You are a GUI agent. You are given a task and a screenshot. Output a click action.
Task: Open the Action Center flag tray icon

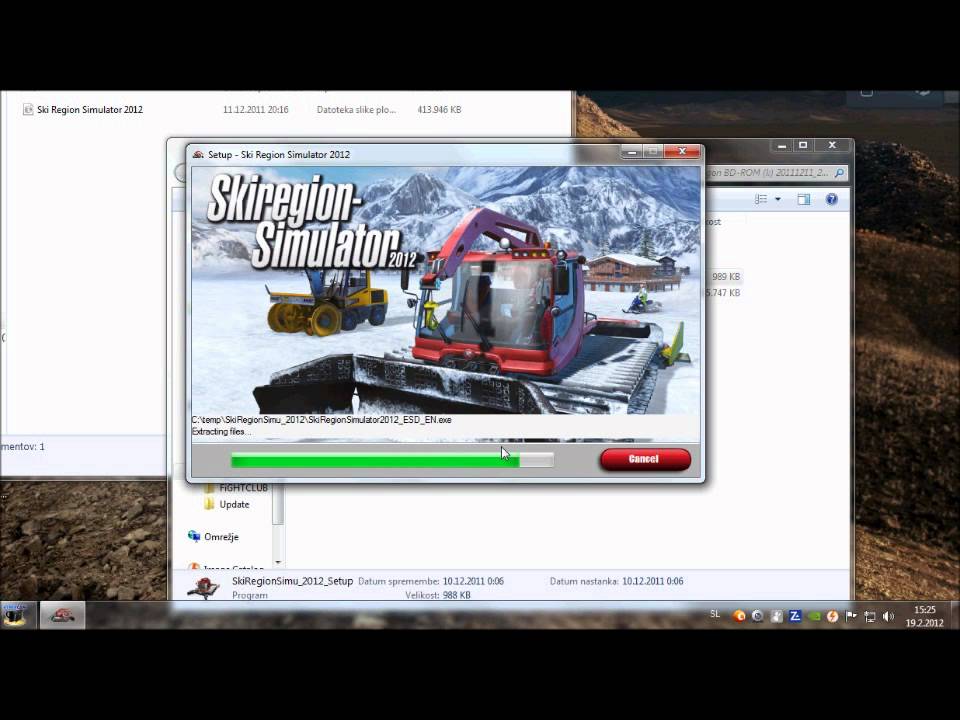tap(851, 616)
